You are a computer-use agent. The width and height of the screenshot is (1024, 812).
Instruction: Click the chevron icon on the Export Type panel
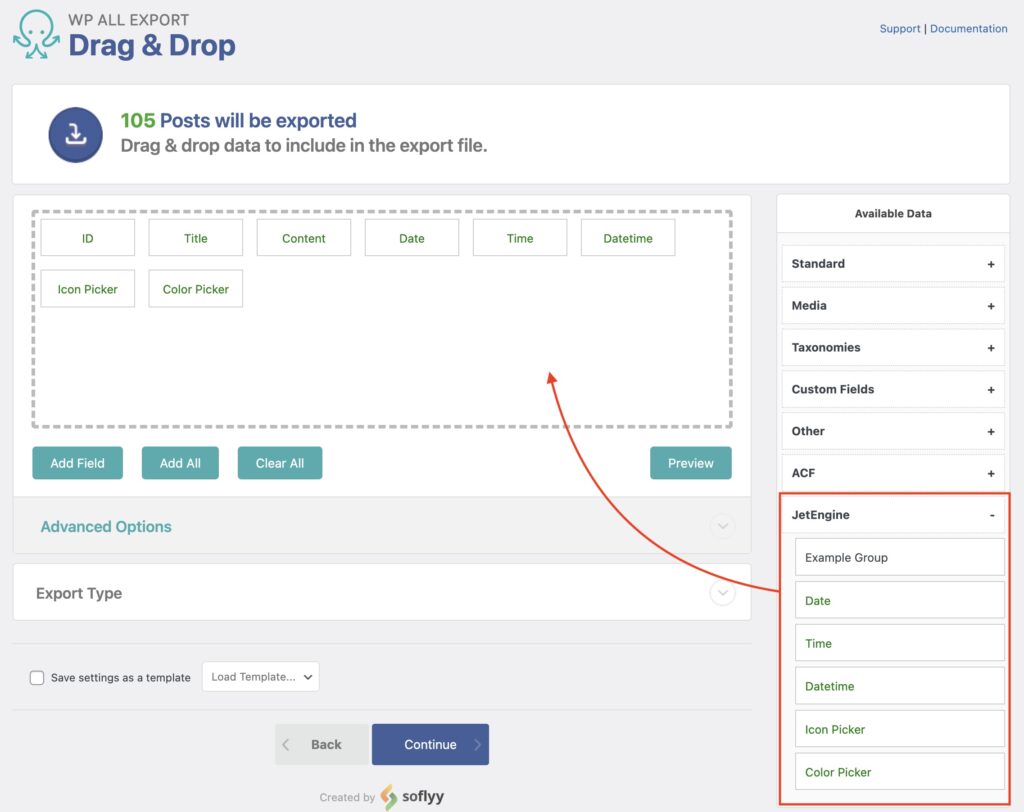tap(722, 592)
